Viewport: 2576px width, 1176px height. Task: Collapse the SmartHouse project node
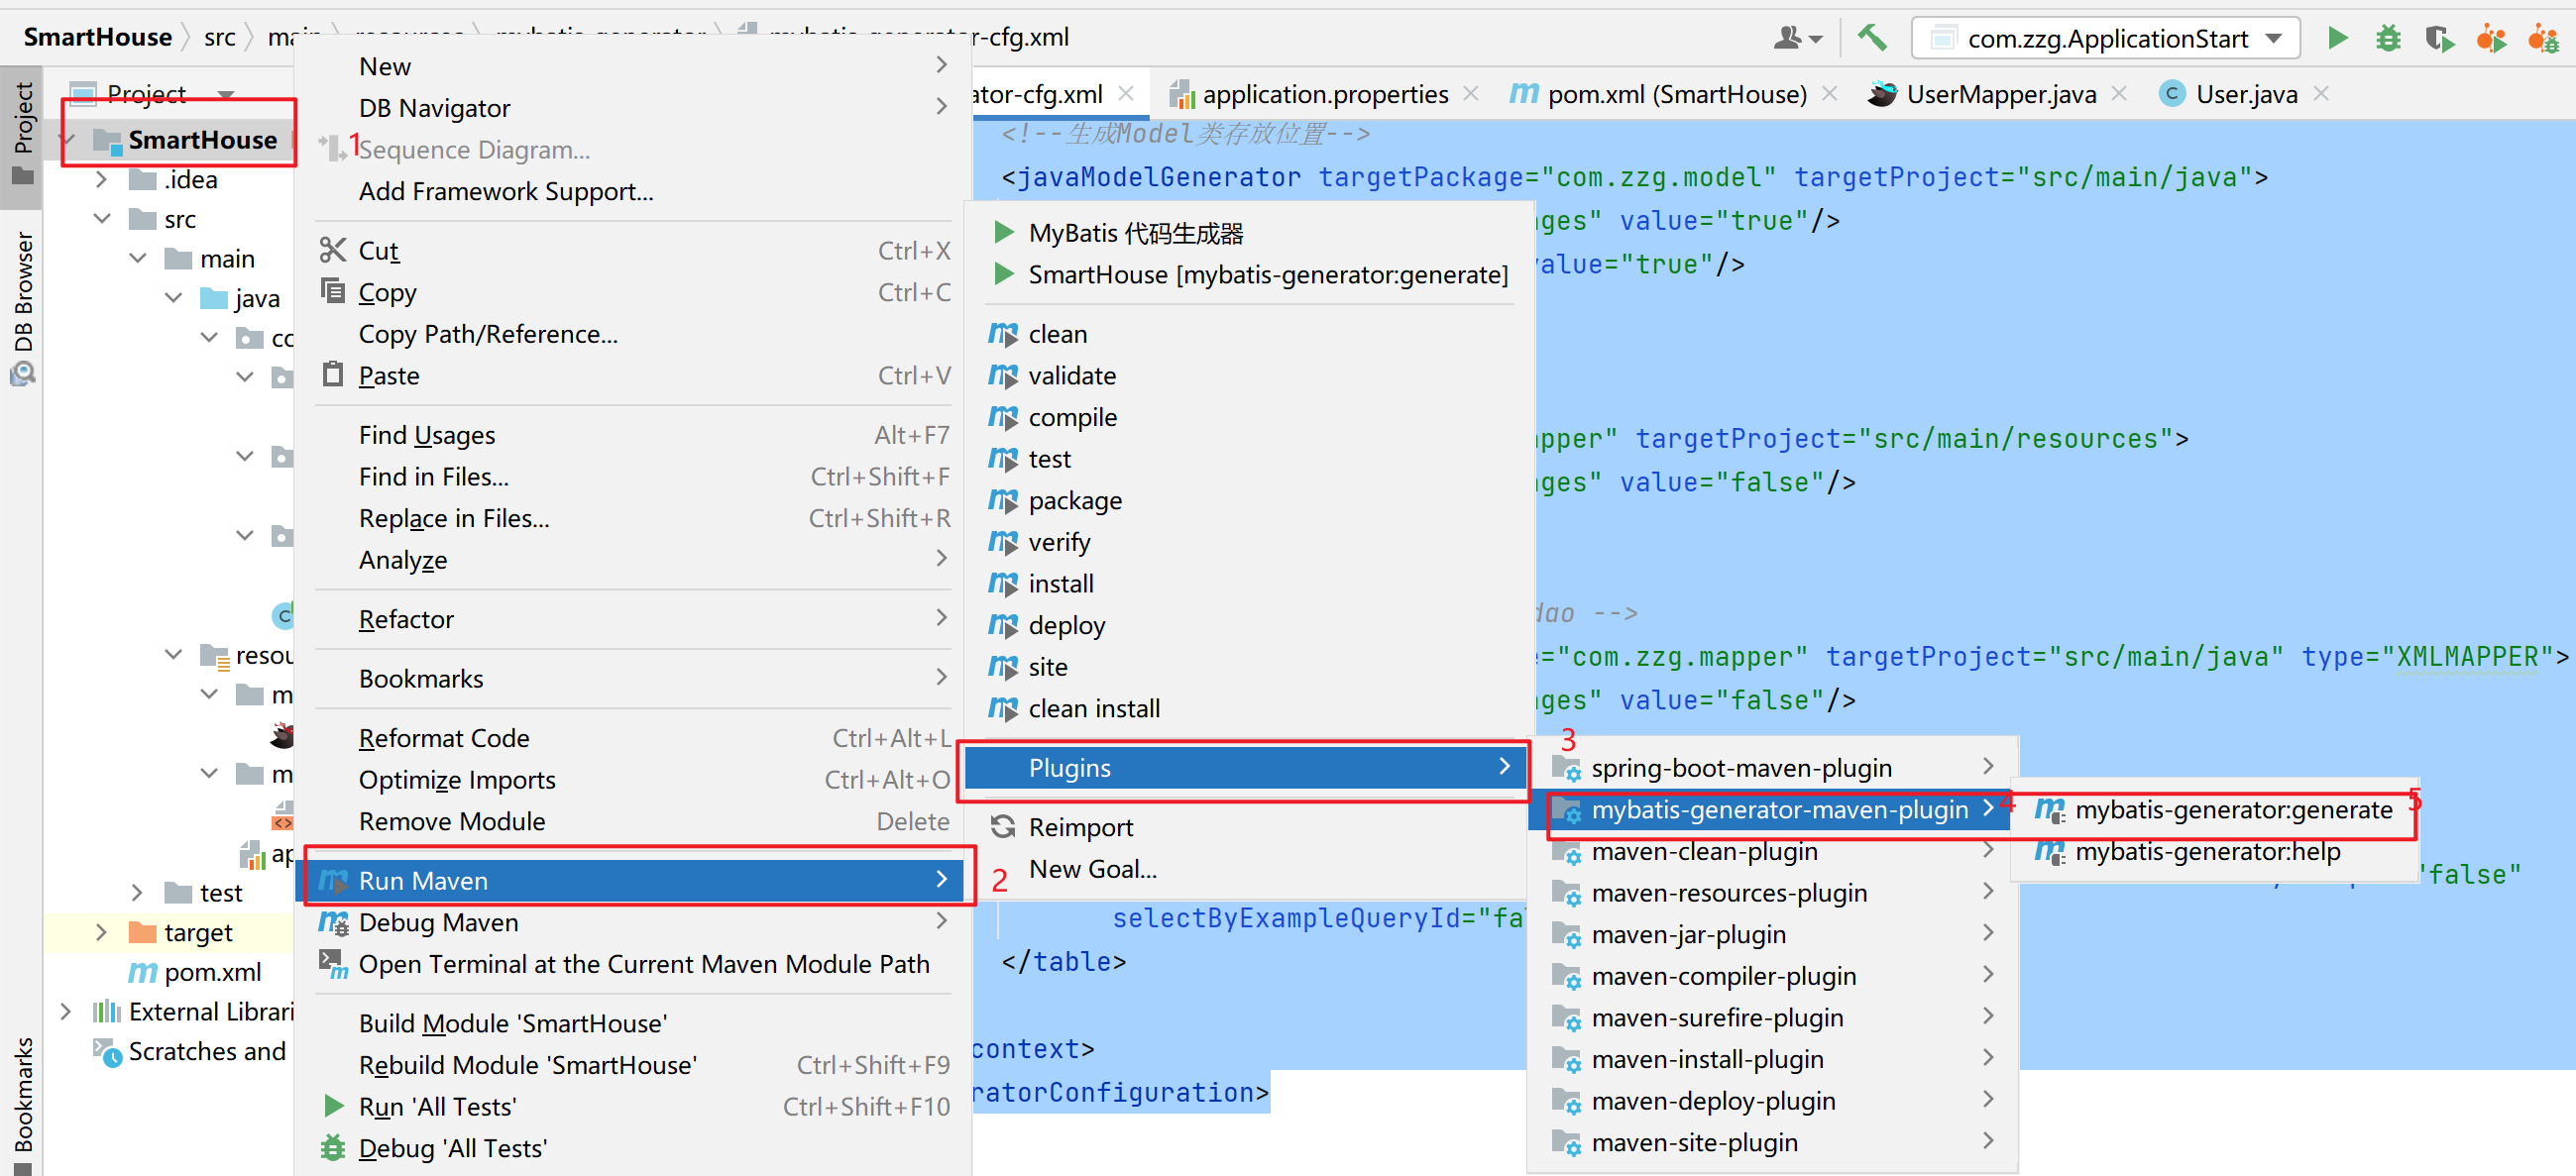[x=67, y=140]
